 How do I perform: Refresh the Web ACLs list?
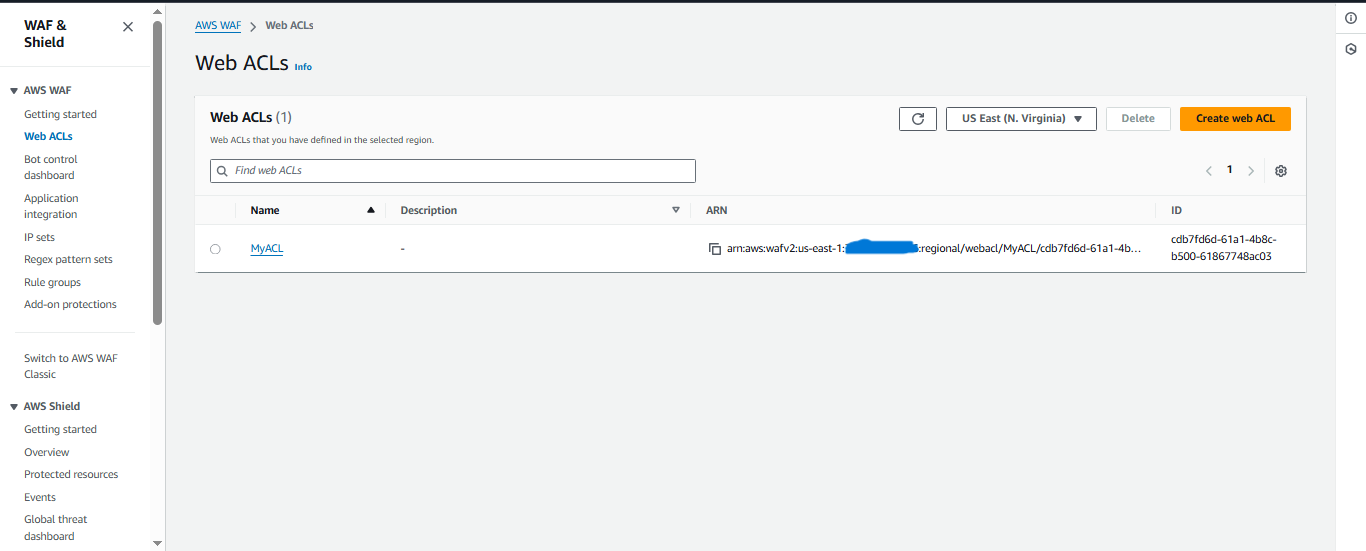point(918,119)
